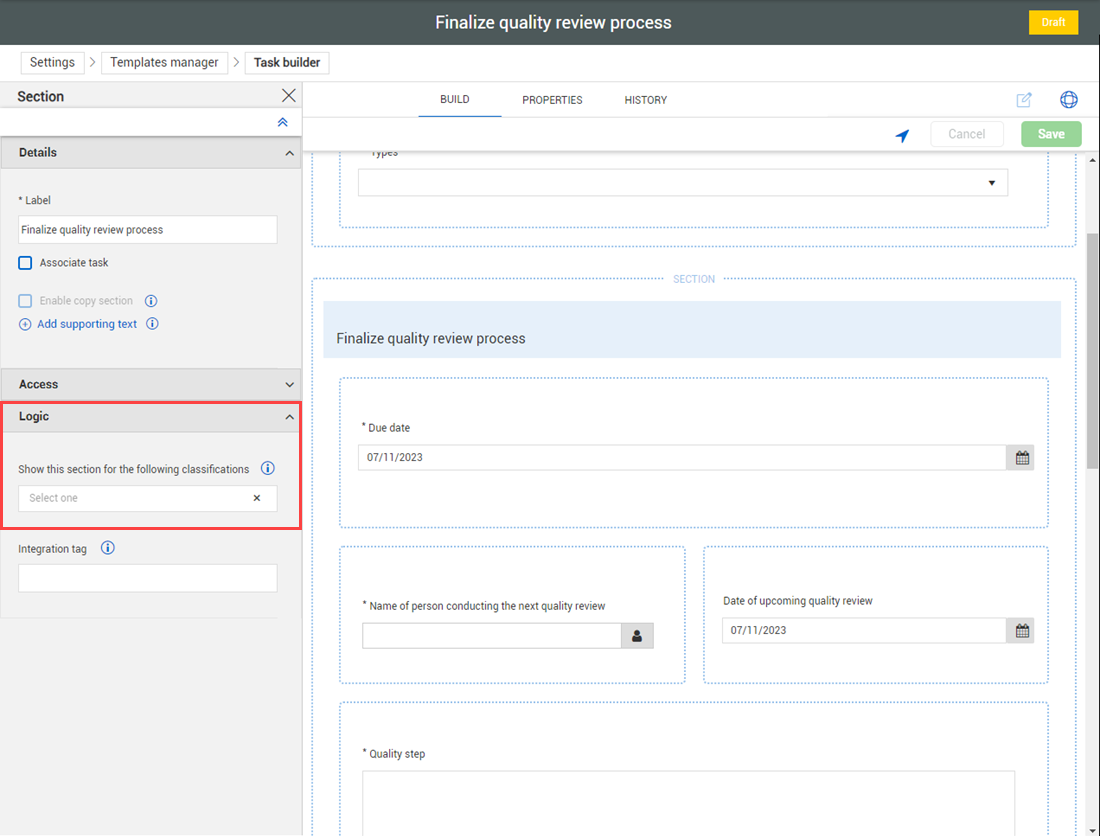Screen dimensions: 1100x836
Task: Close the Section panel
Action: (288, 95)
